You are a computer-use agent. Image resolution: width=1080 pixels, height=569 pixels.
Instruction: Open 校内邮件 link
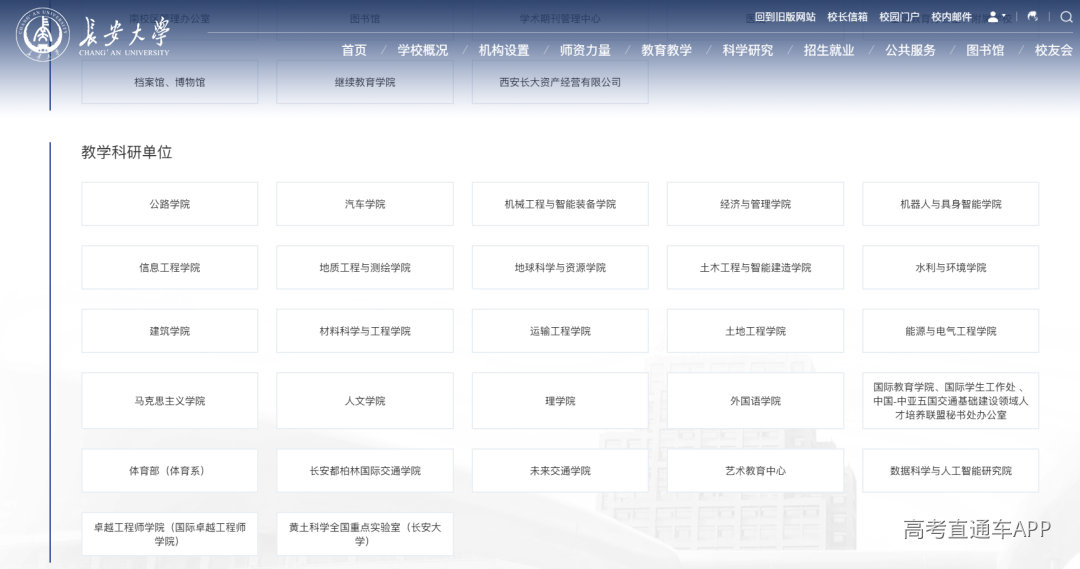951,17
